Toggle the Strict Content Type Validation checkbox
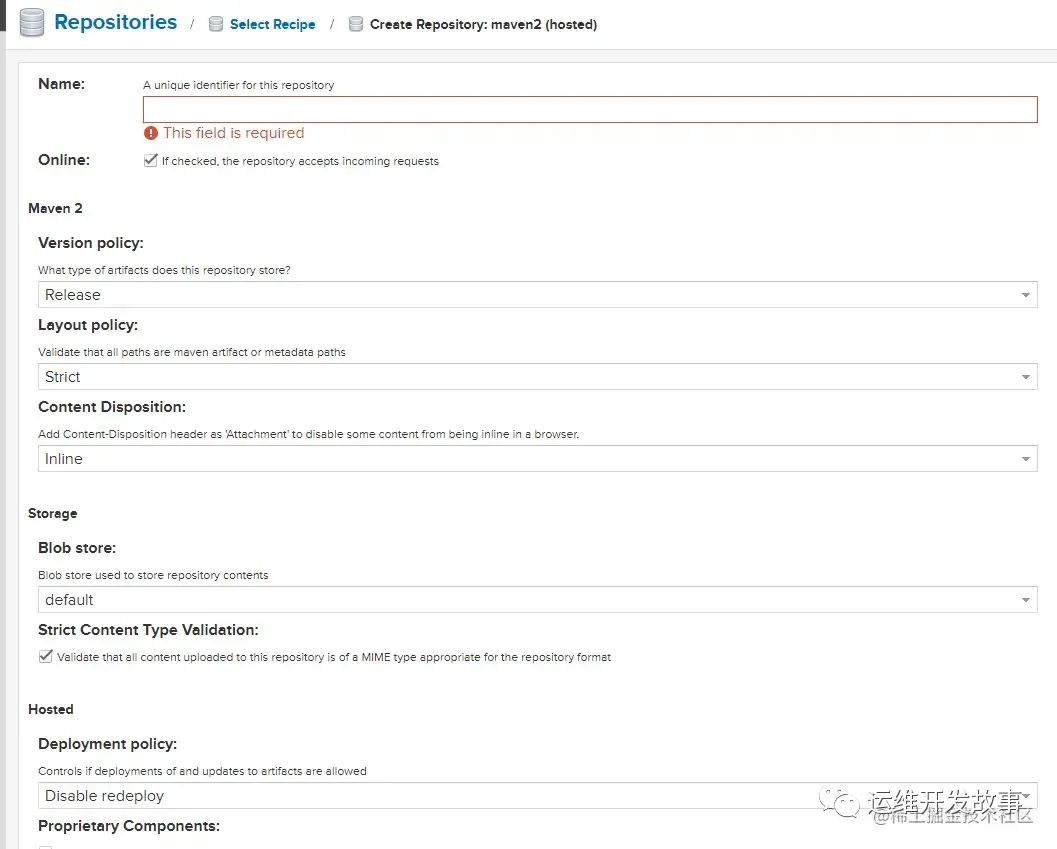Image resolution: width=1057 pixels, height=849 pixels. pyautogui.click(x=46, y=657)
